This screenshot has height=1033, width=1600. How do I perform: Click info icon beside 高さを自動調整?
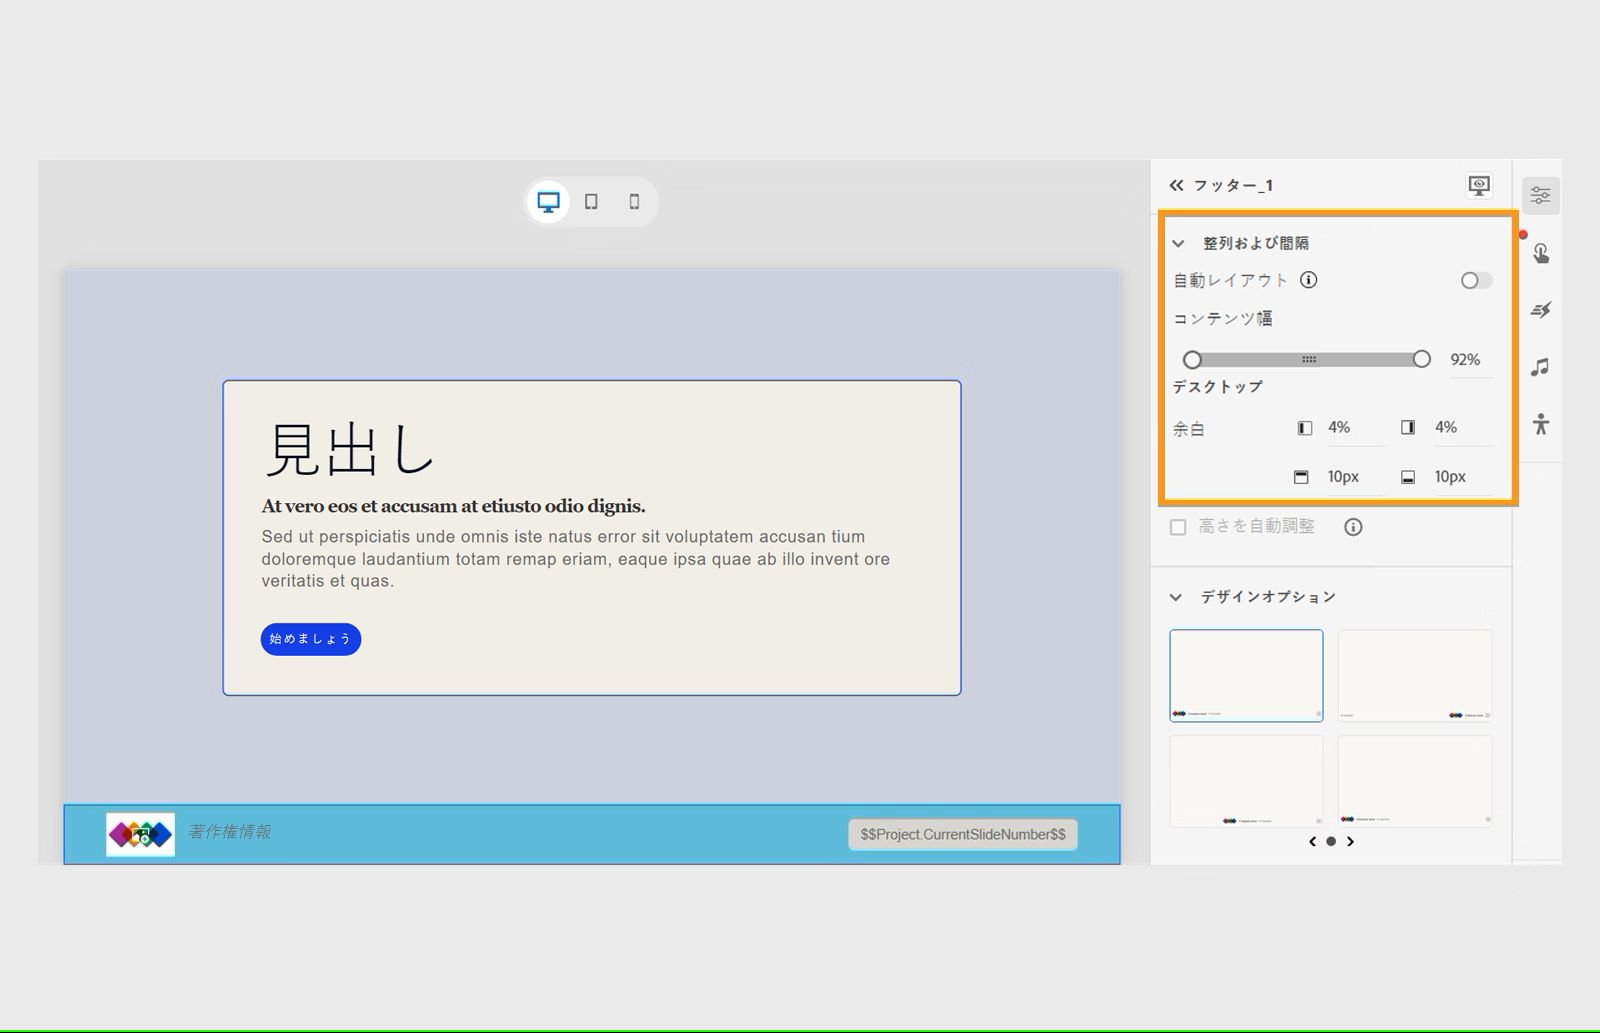1353,527
